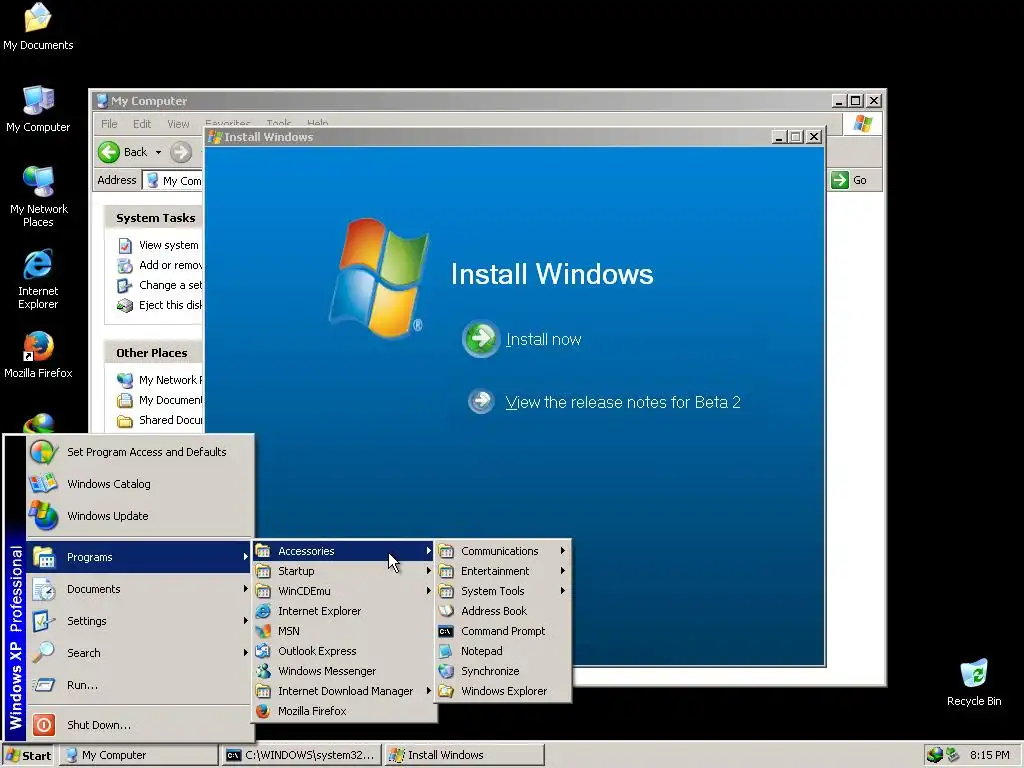Expand the Communications submenu
1024x768 pixels.
tap(503, 551)
